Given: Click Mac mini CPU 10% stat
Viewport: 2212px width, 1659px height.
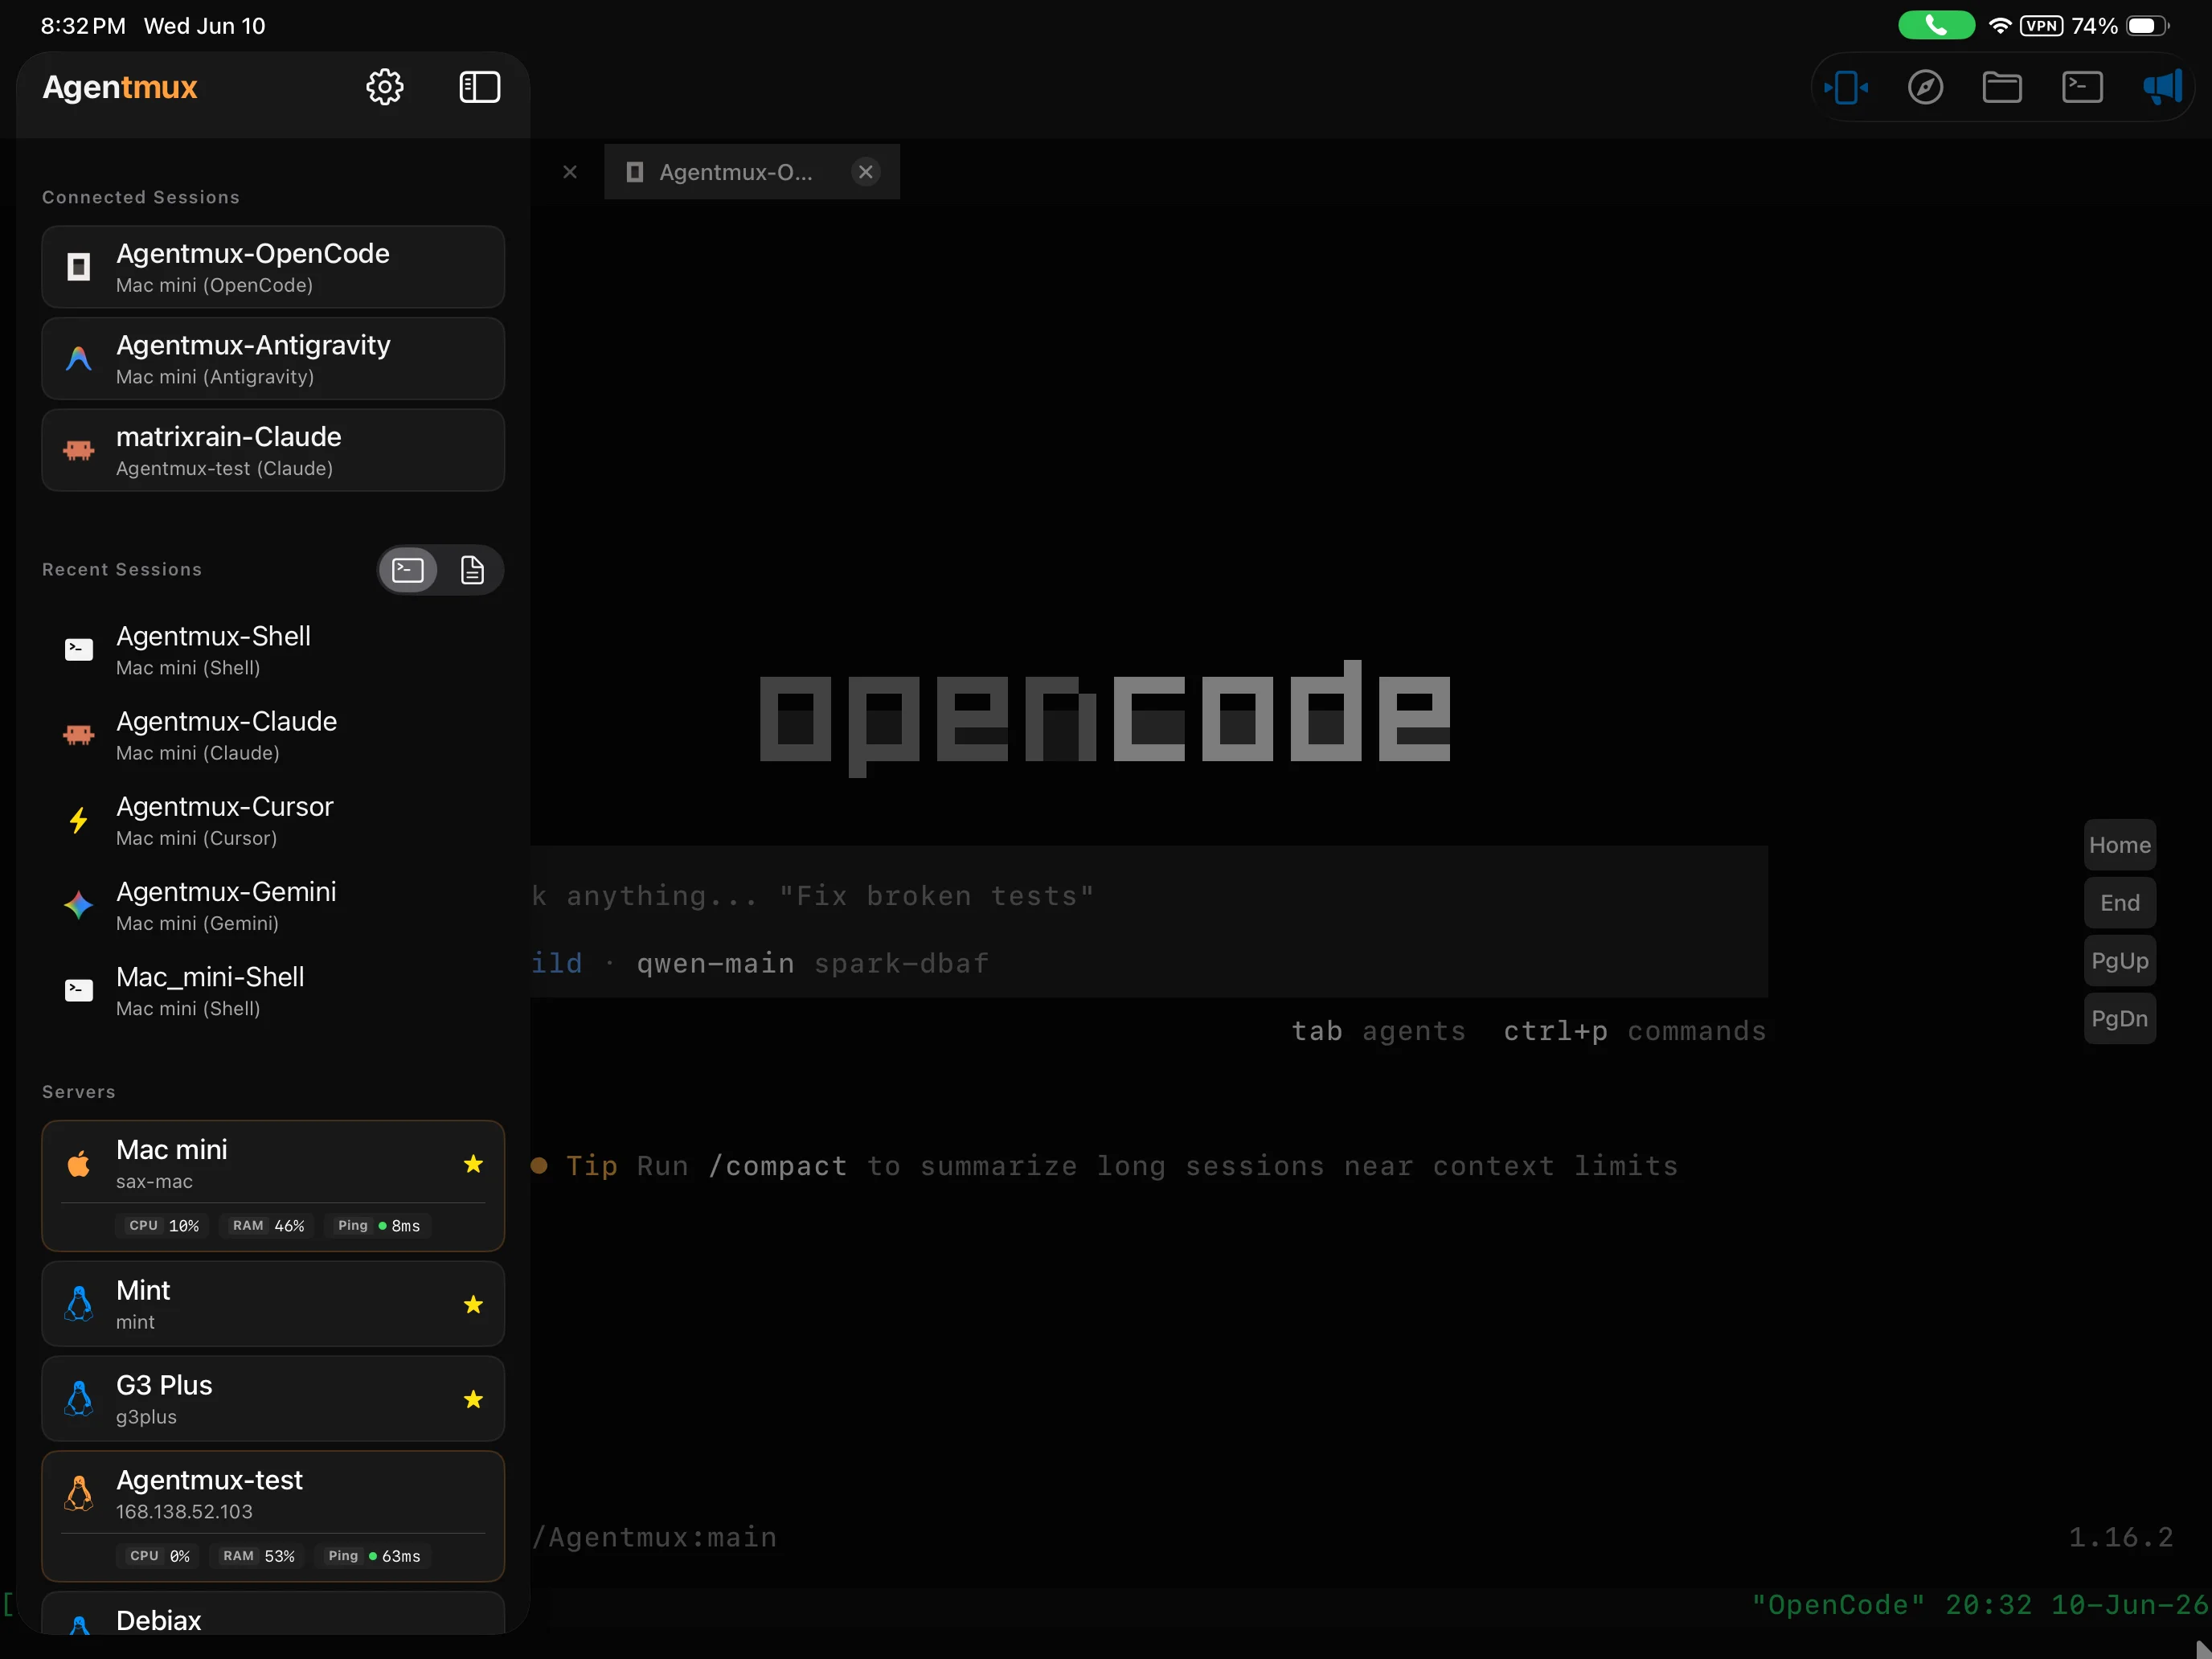Looking at the screenshot, I should point(164,1226).
